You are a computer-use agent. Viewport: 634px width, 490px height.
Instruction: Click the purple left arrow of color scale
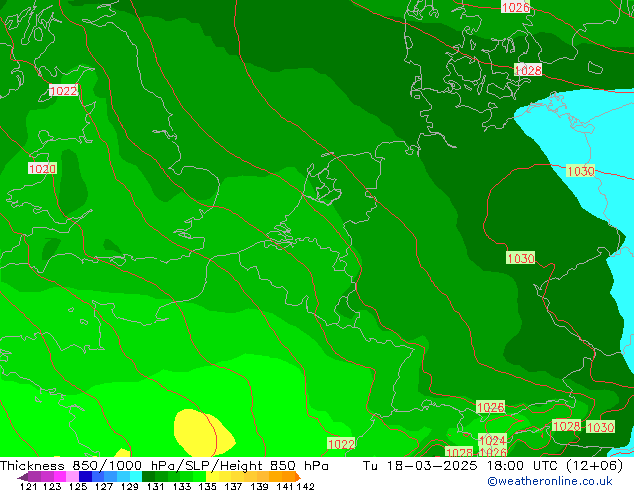[23, 477]
